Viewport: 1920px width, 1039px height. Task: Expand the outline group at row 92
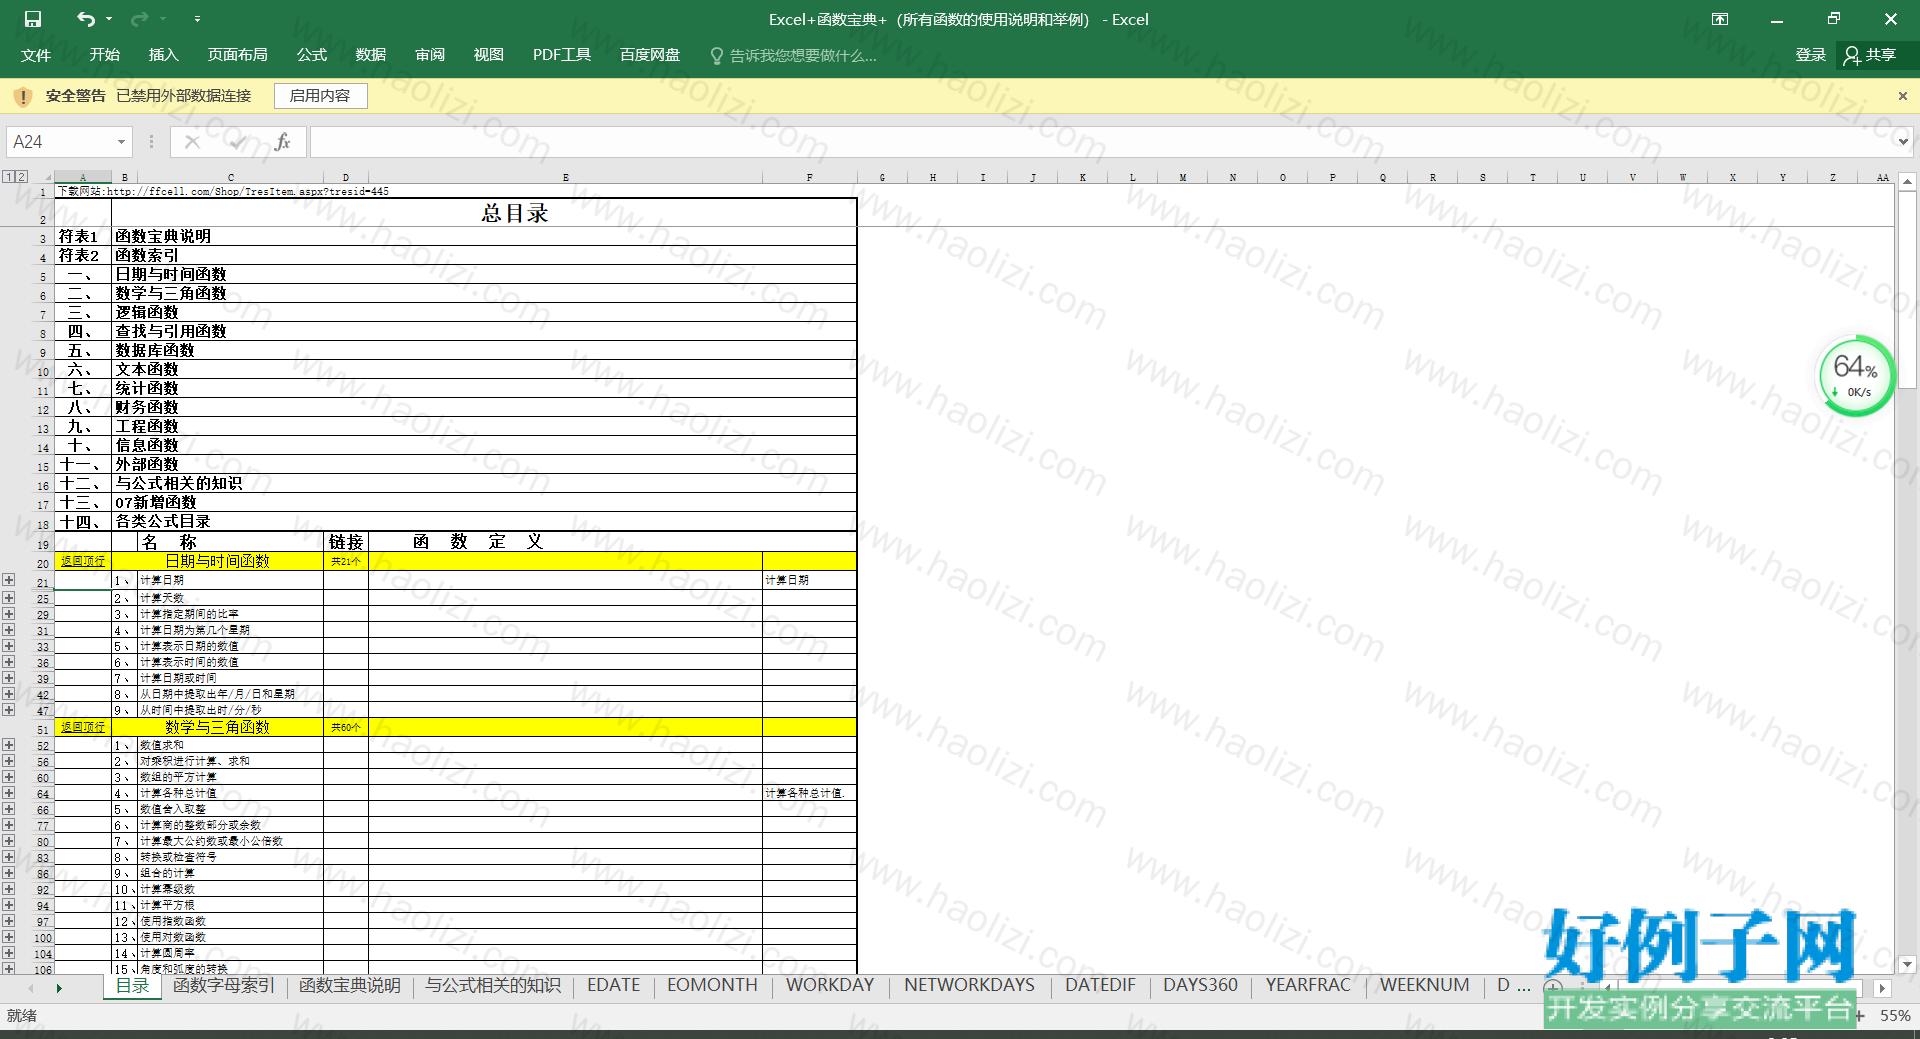(9, 889)
